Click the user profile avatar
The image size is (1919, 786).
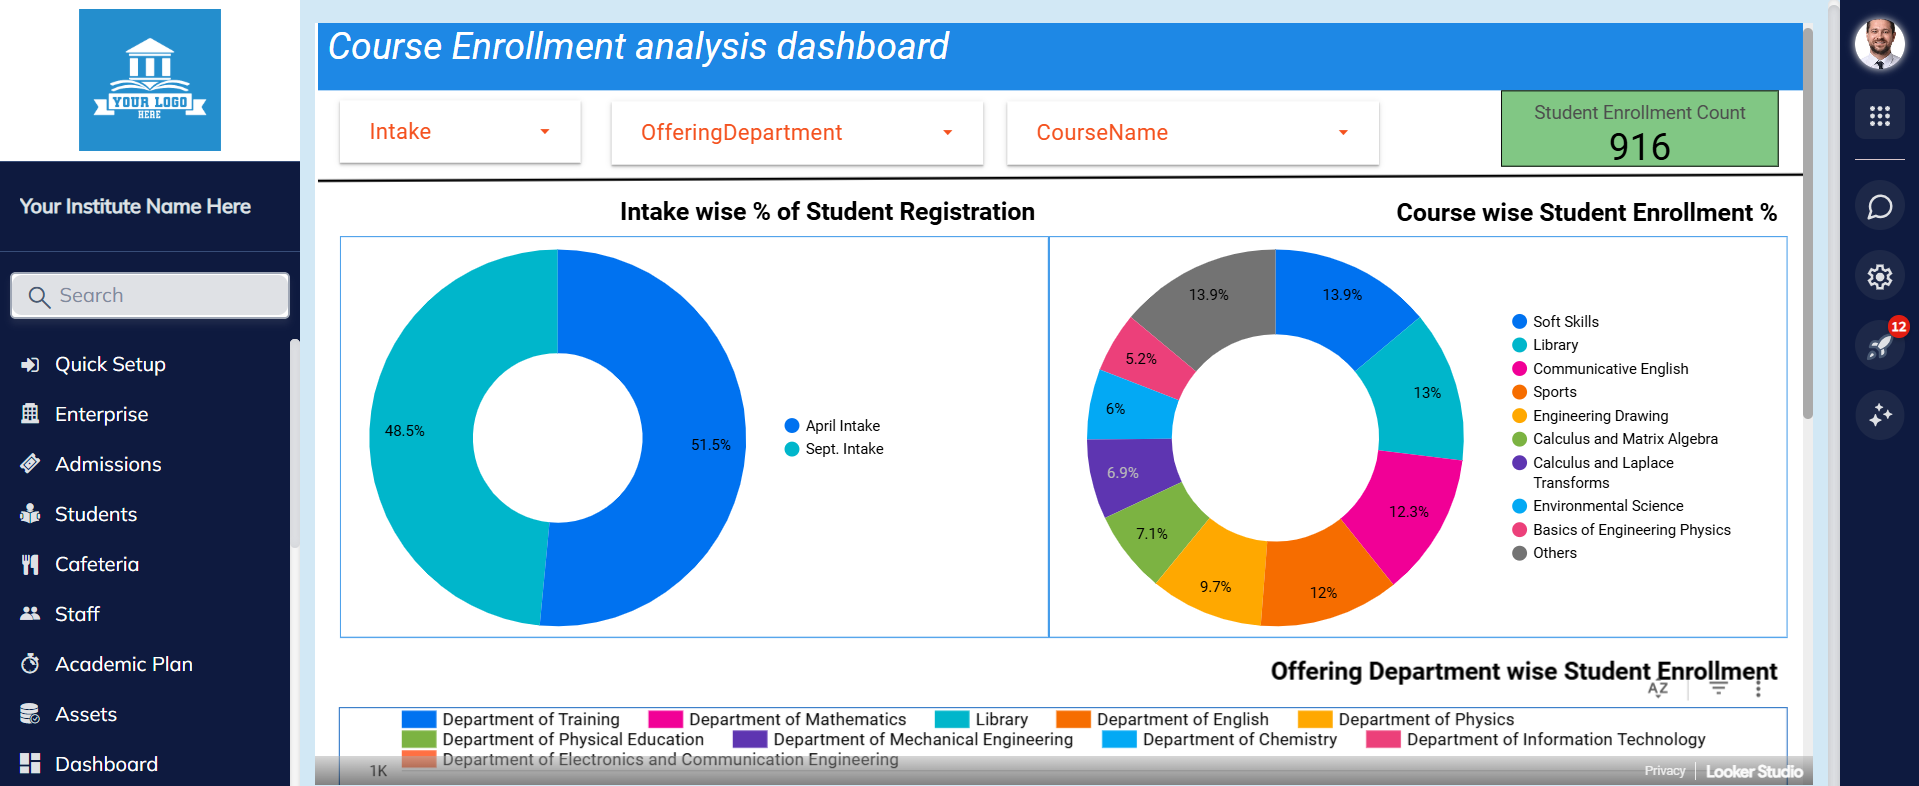(x=1879, y=44)
